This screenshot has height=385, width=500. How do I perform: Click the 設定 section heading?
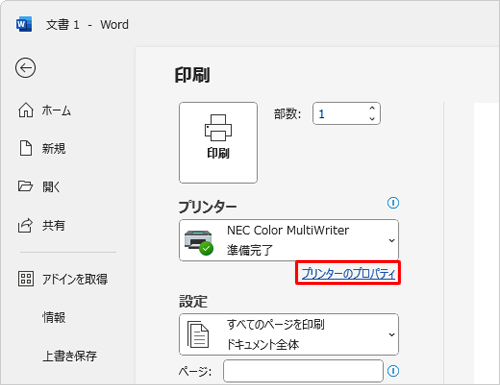[x=193, y=301]
